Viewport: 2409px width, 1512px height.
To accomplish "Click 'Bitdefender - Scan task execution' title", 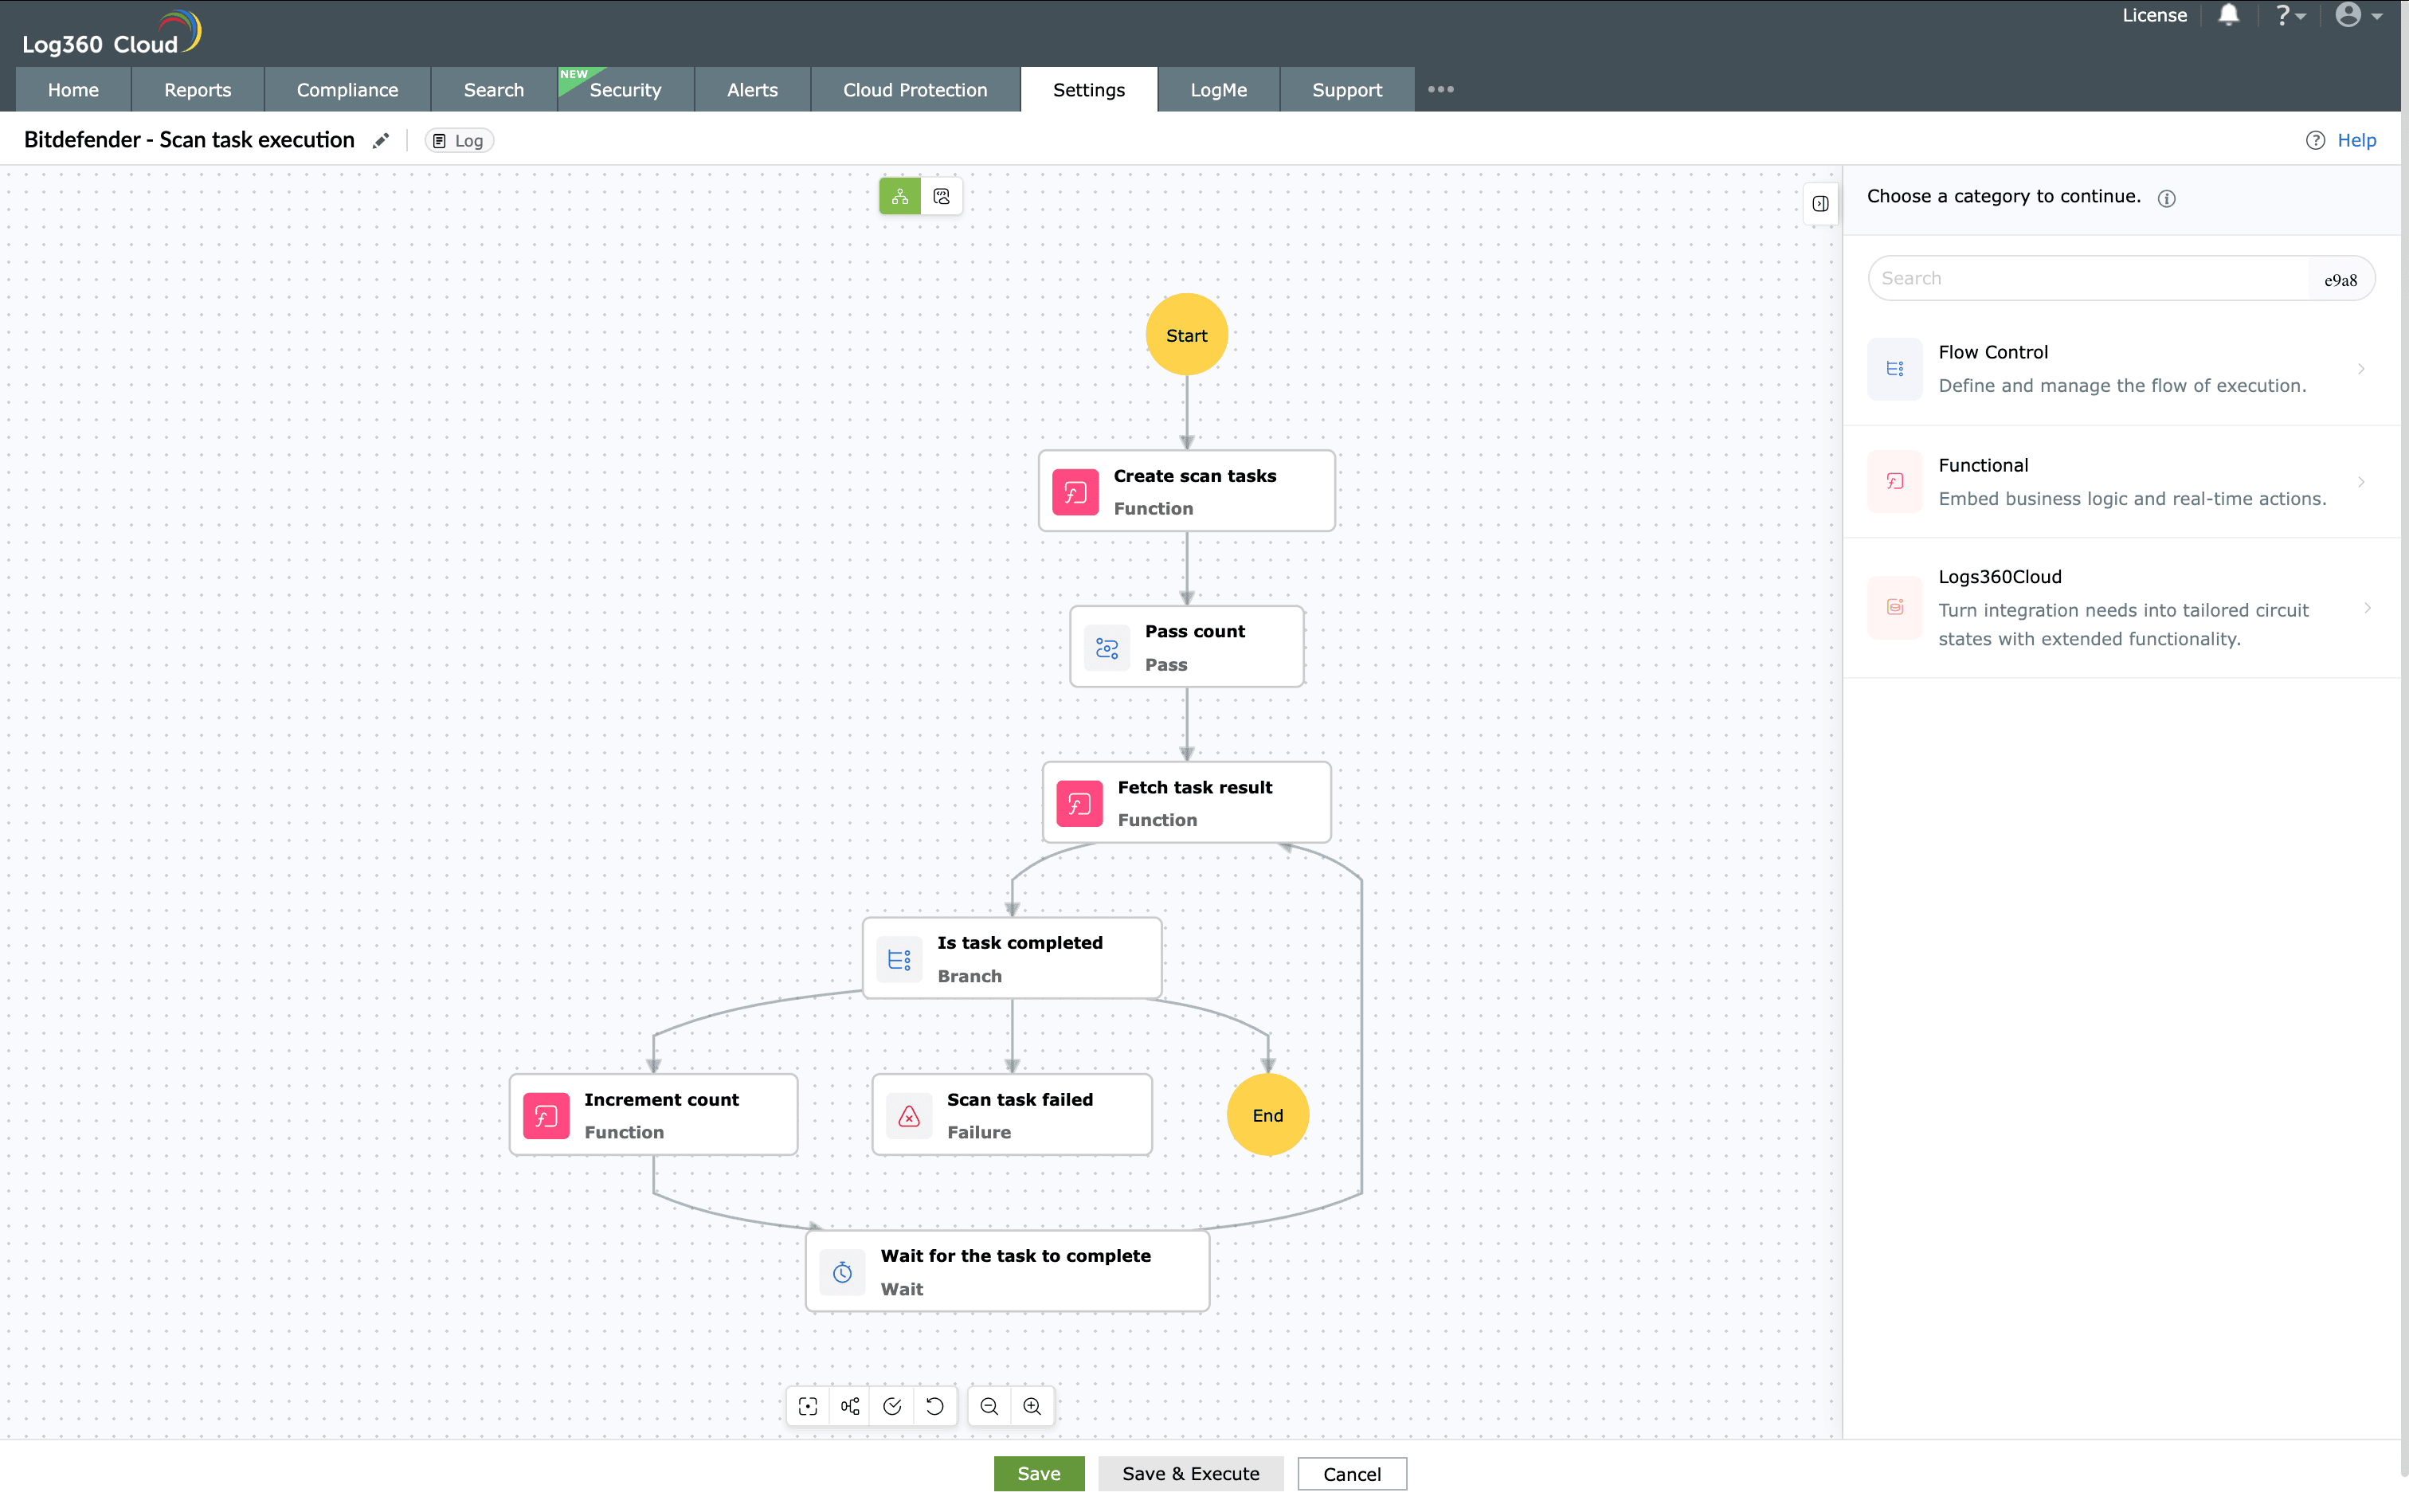I will [x=189, y=140].
